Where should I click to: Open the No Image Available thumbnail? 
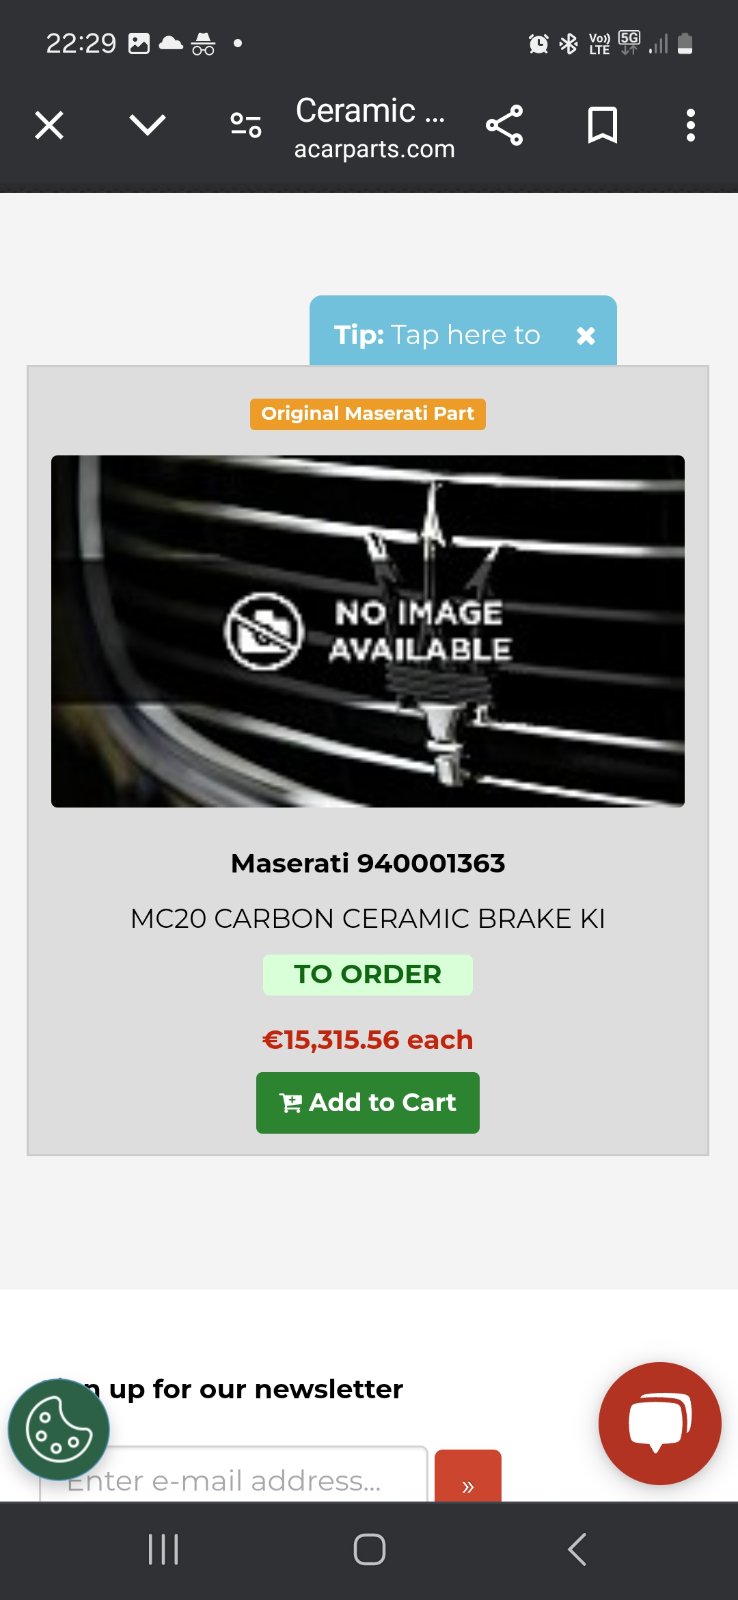tap(368, 631)
